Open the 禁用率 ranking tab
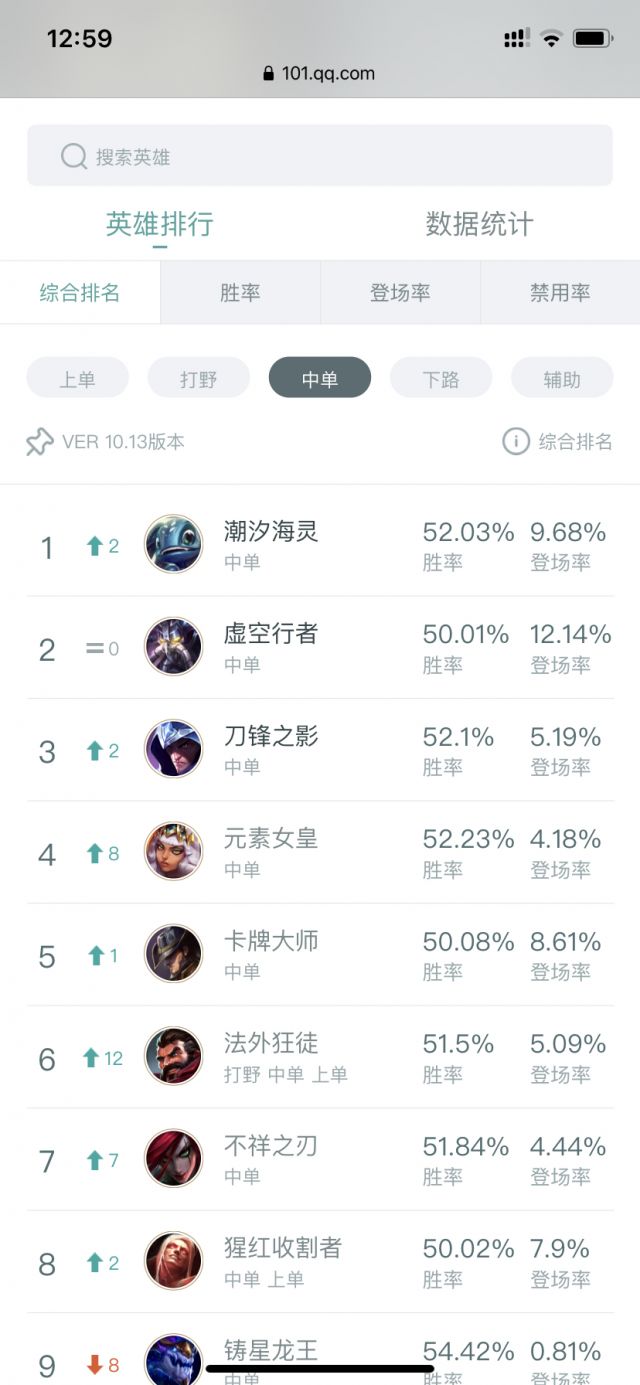Screen dimensions: 640x1385 560,292
